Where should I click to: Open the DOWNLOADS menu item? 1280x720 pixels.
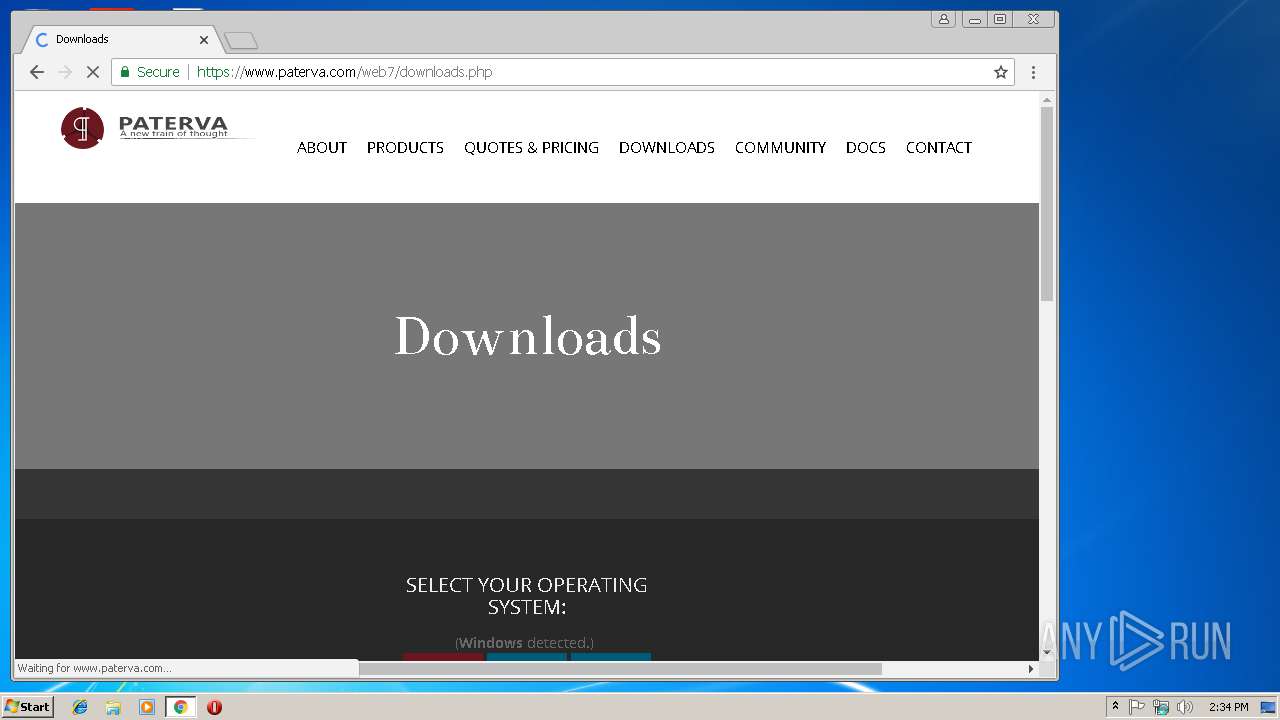coord(667,148)
